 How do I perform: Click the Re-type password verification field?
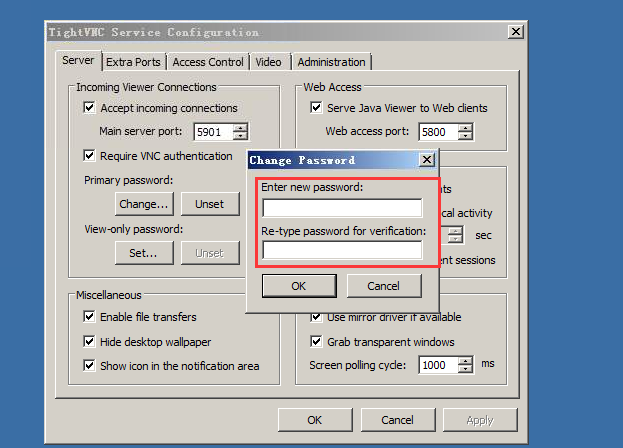click(x=342, y=250)
